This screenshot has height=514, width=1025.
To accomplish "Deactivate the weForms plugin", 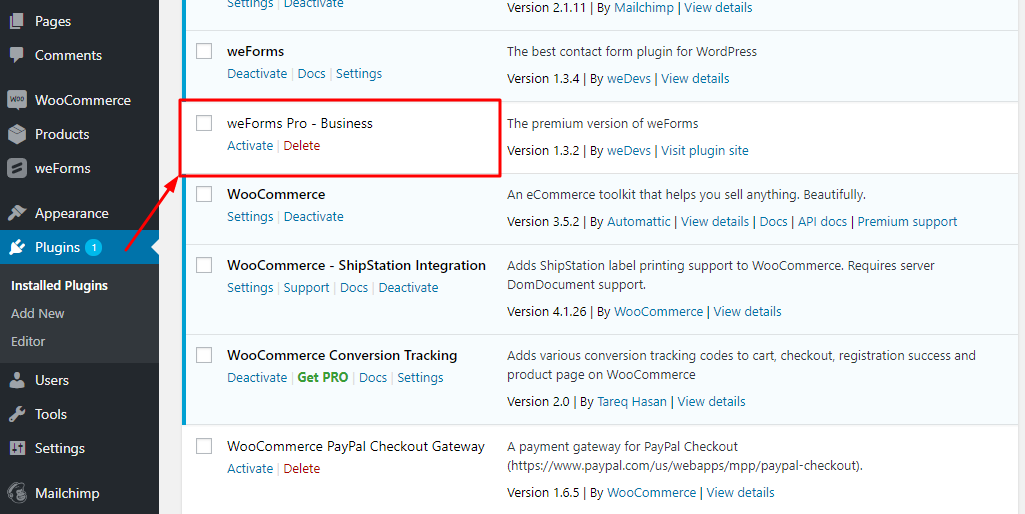I will point(257,74).
